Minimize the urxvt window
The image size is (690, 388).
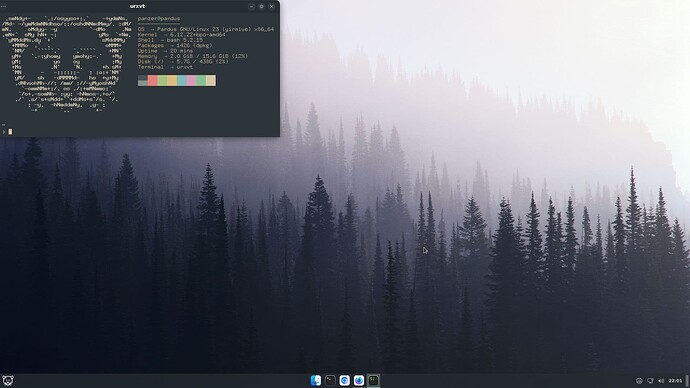point(251,7)
